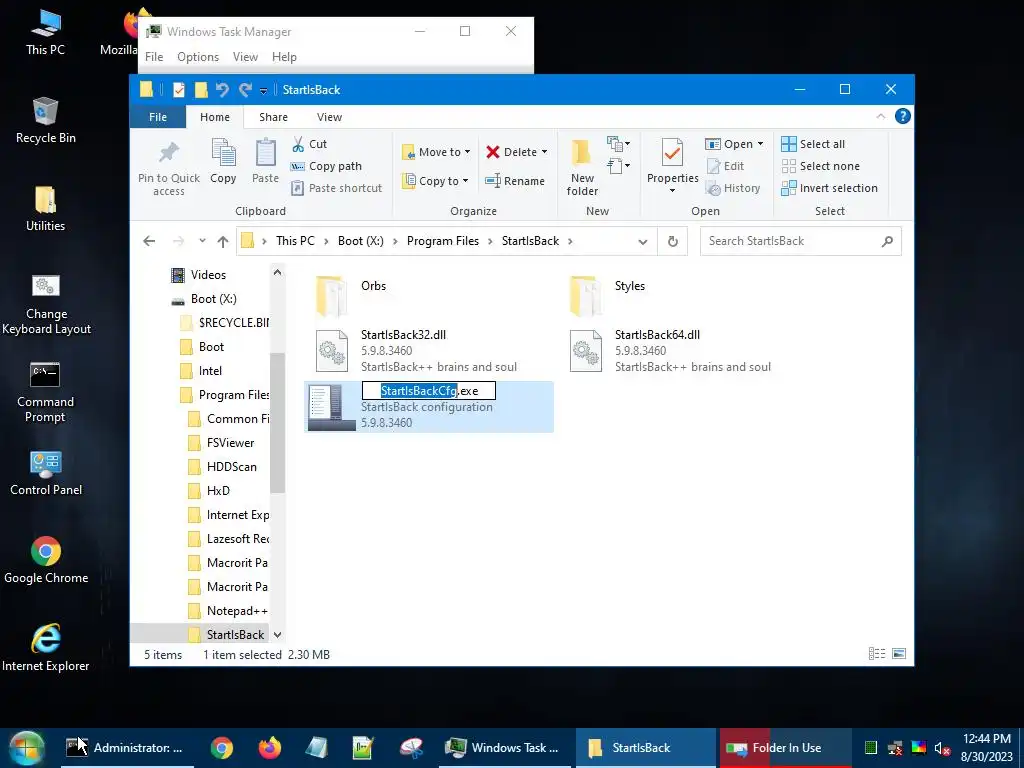
Task: Open Firefox from the taskbar
Action: [x=269, y=748]
